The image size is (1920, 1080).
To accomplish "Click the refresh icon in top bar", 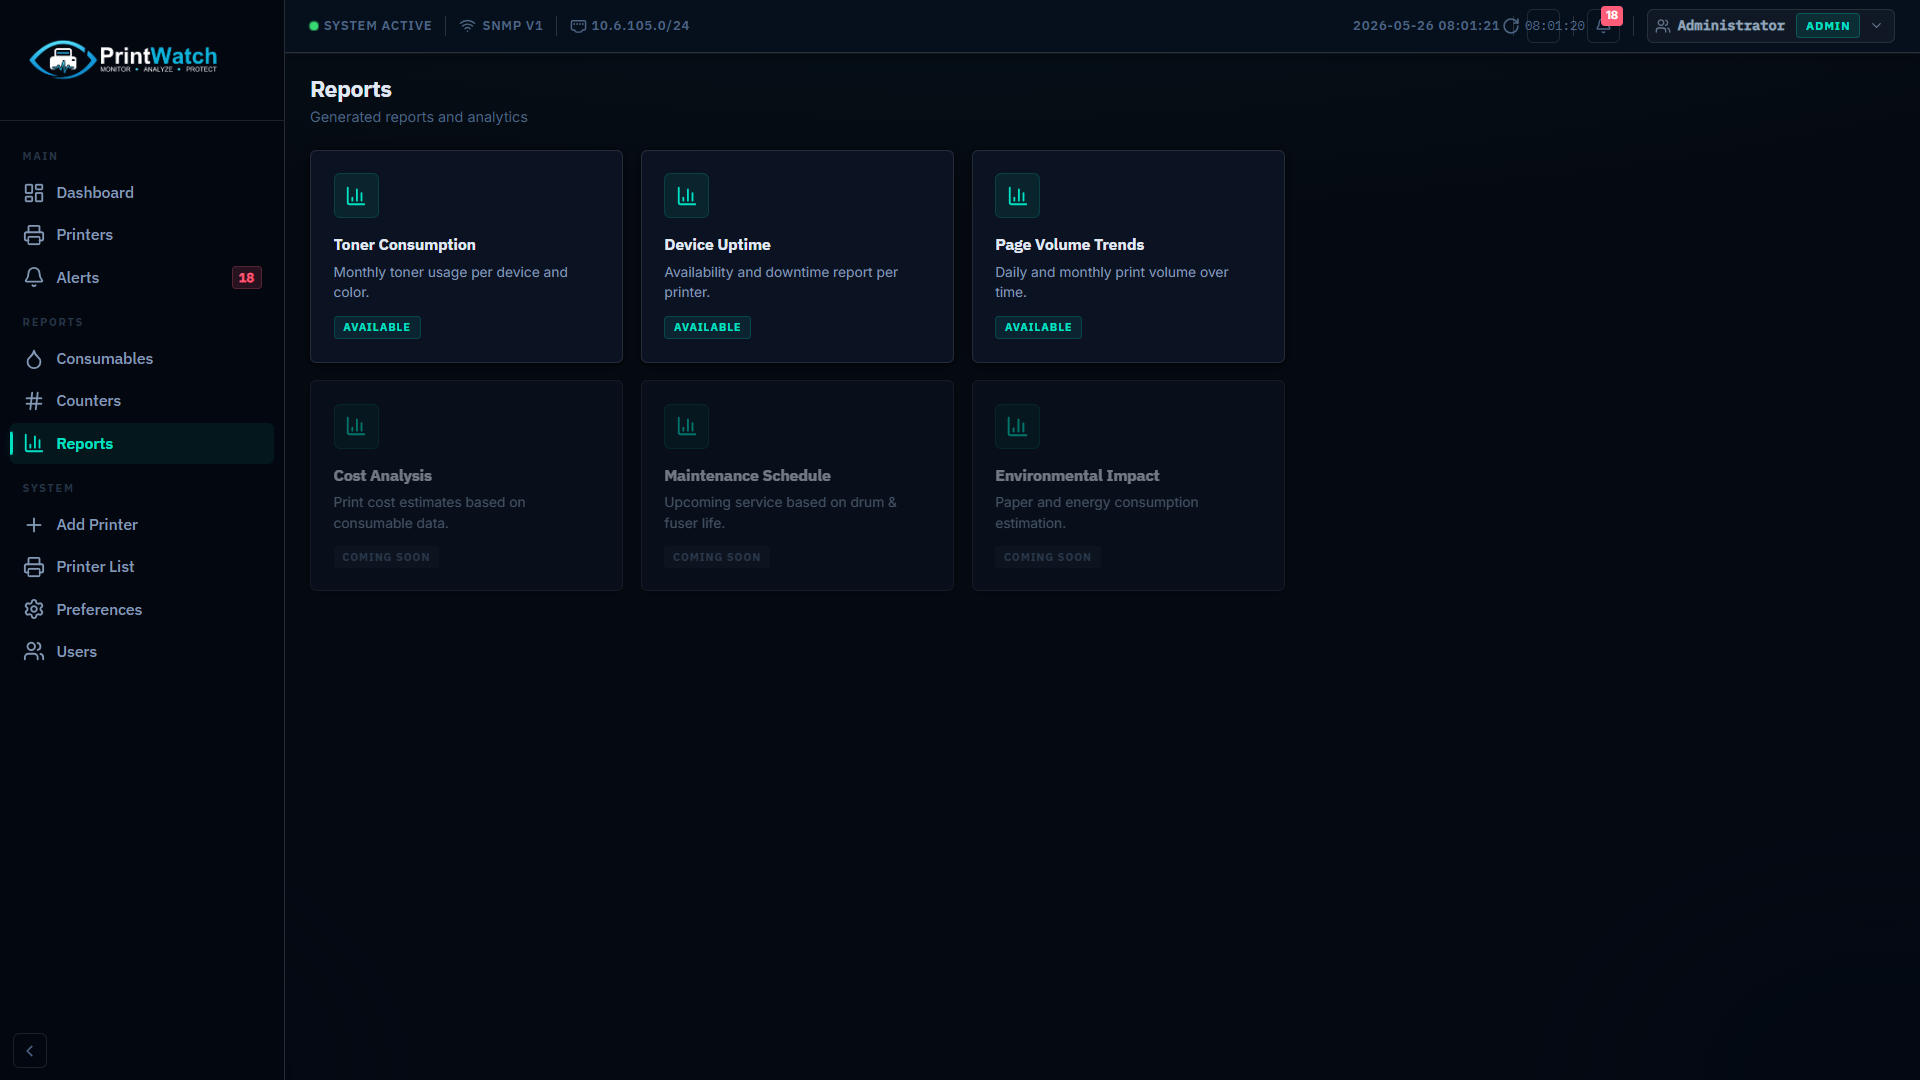I will [1511, 26].
